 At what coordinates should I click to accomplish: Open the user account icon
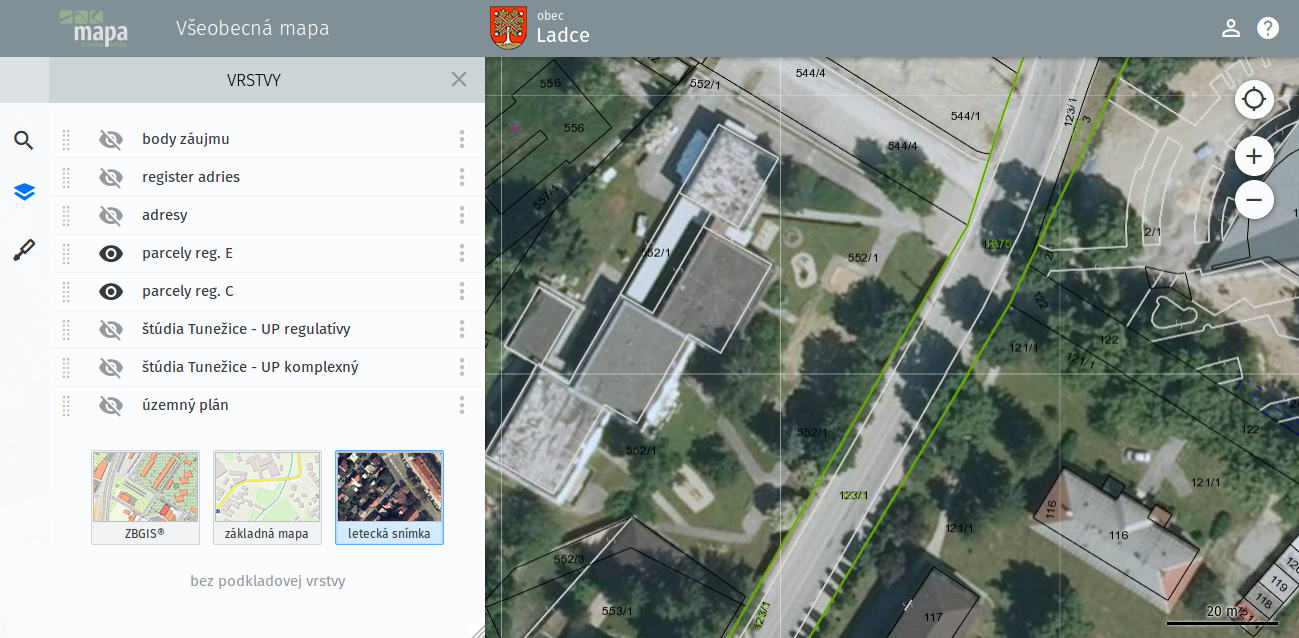pyautogui.click(x=1231, y=28)
